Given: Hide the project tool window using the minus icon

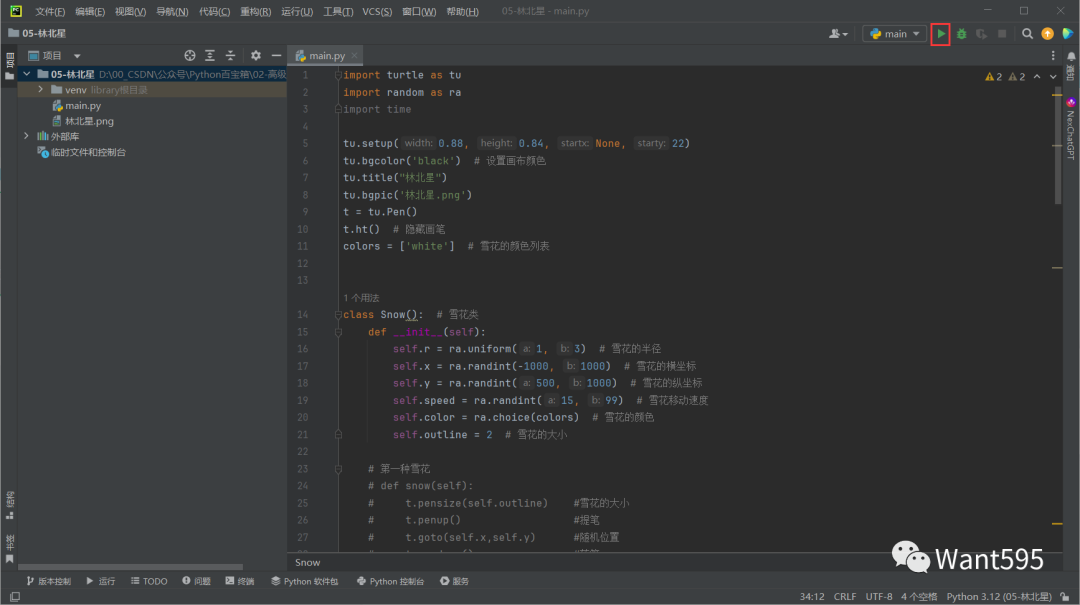Looking at the screenshot, I should [x=274, y=56].
